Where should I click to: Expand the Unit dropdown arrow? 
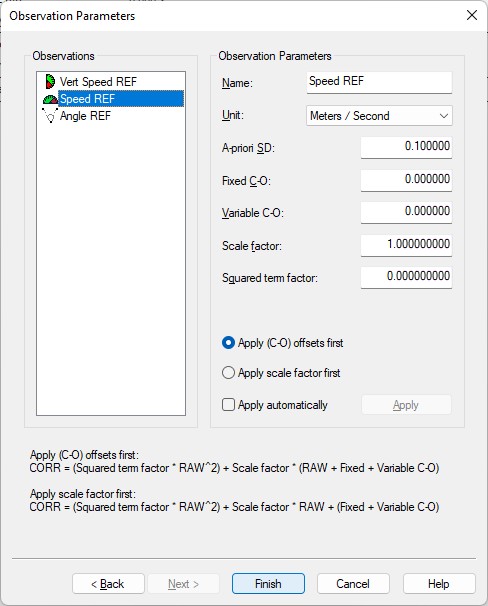(x=444, y=116)
